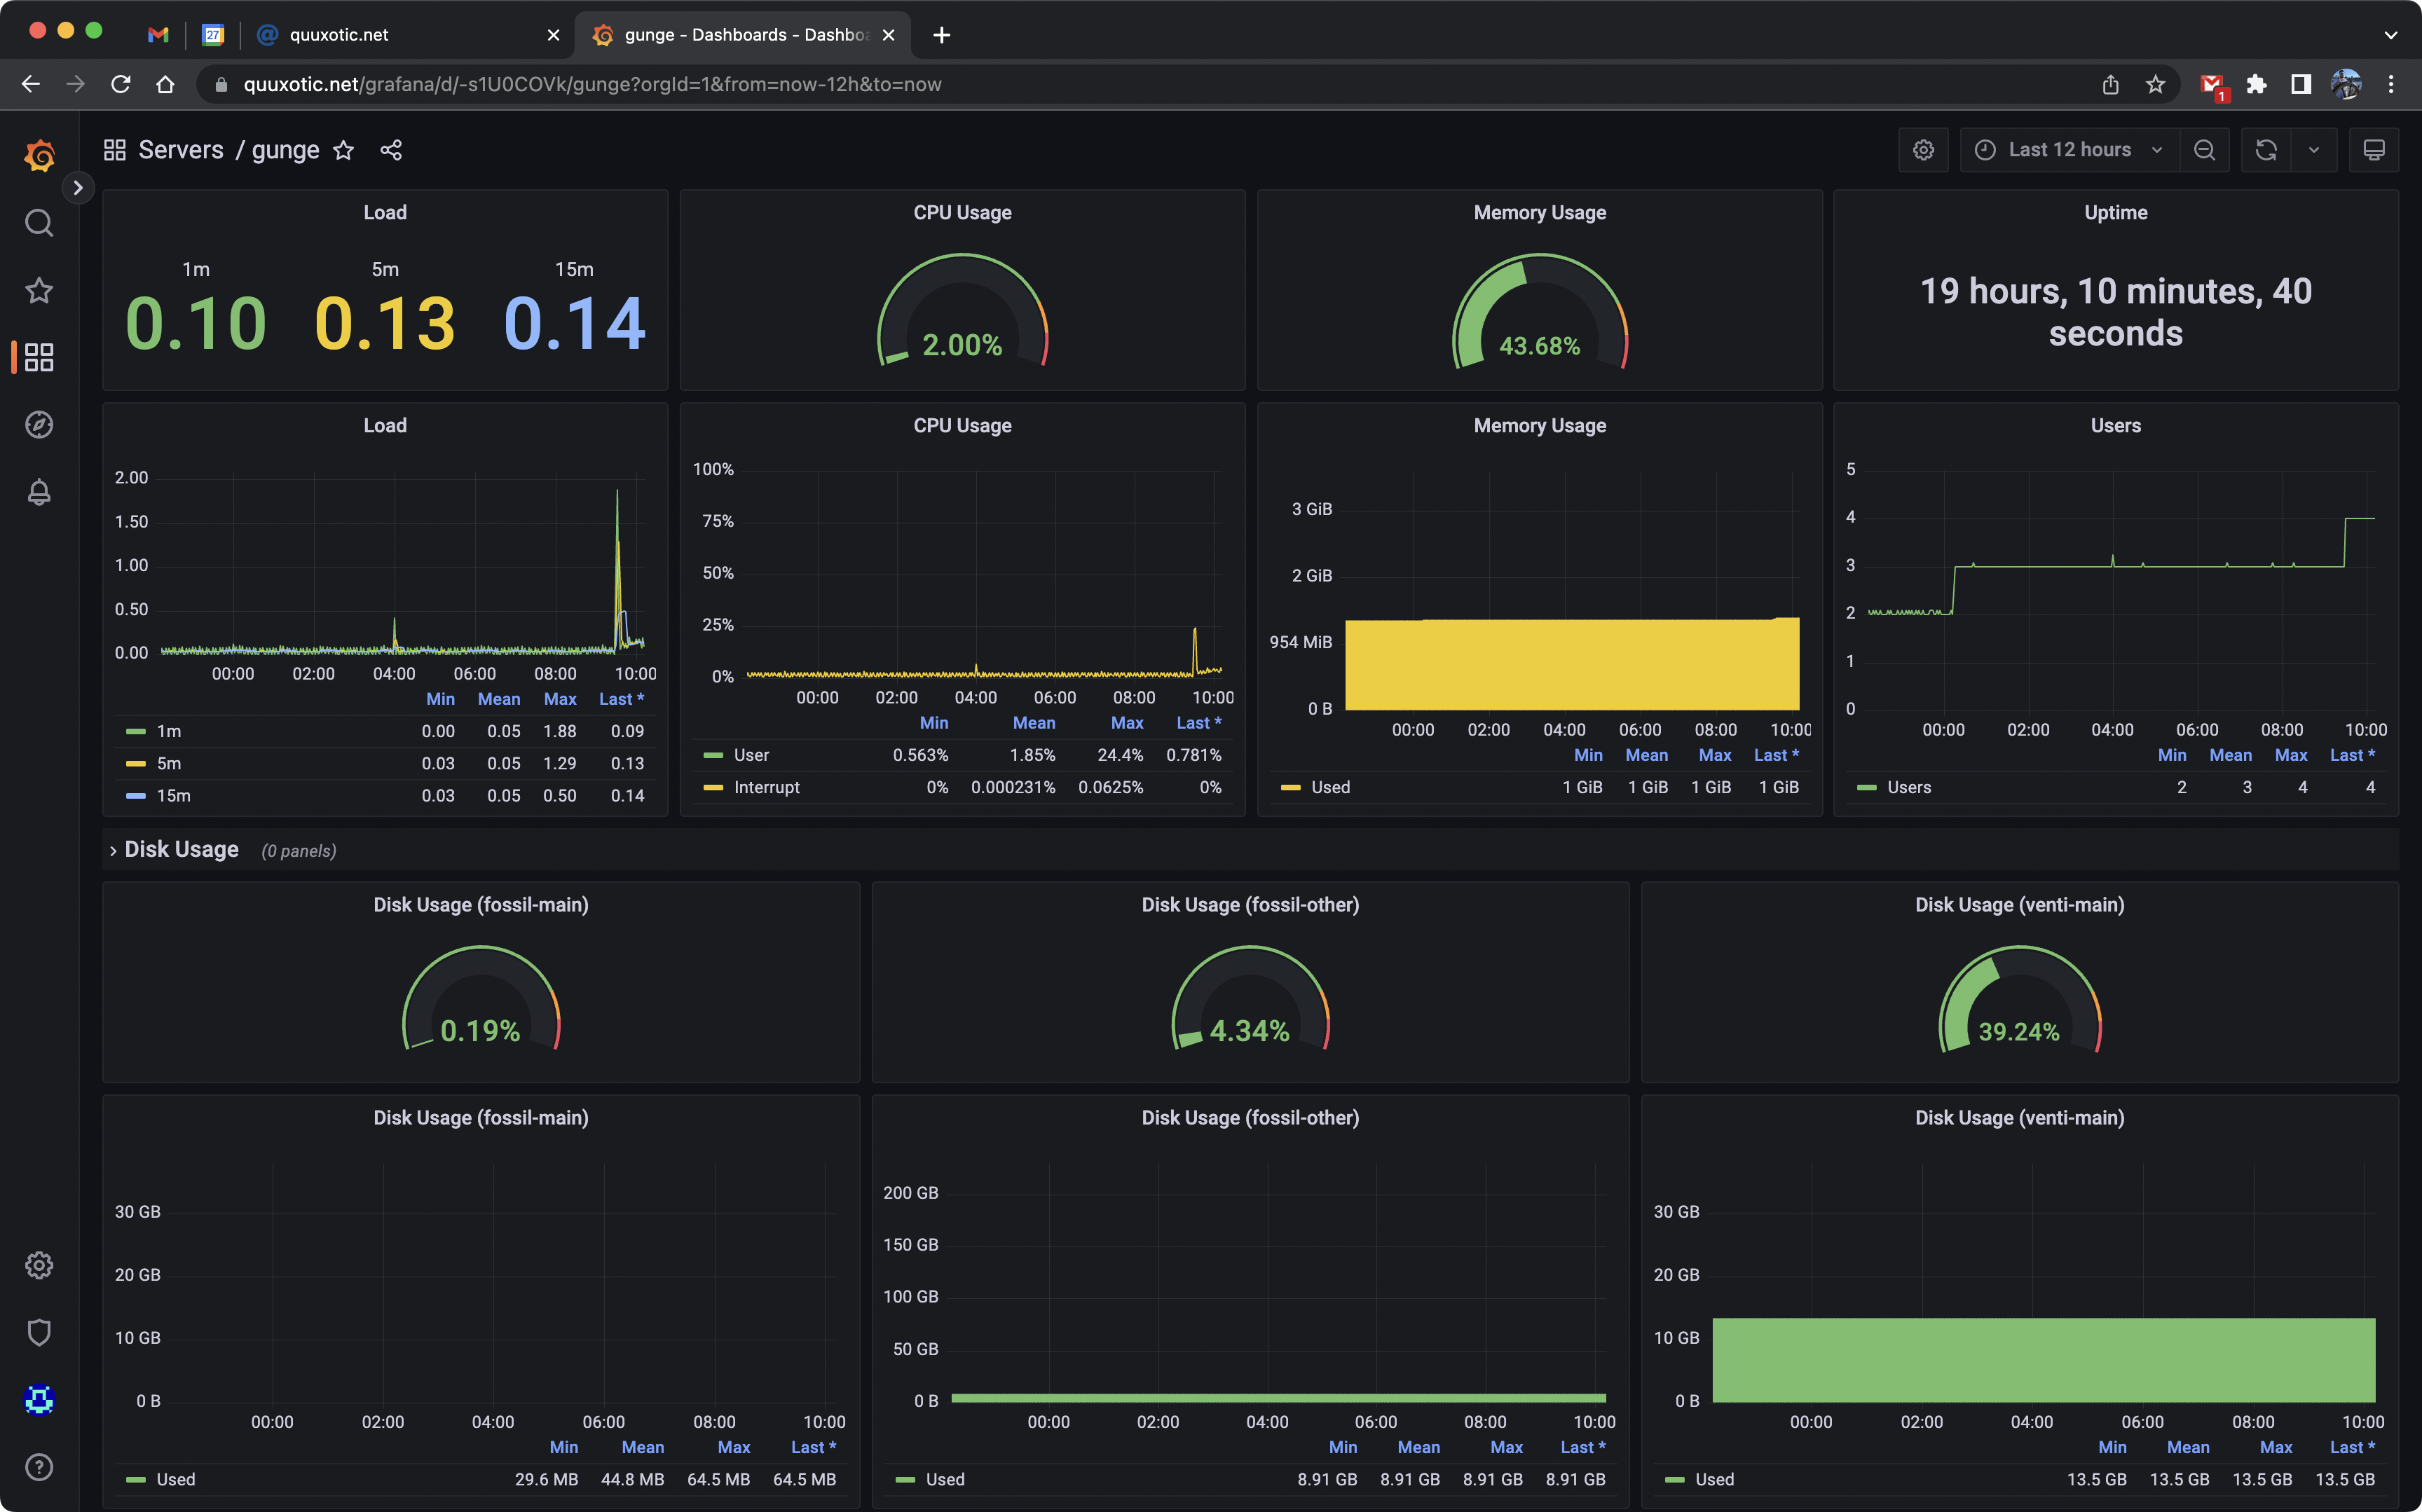Click the Servers folder breadcrumb
The height and width of the screenshot is (1512, 2422).
tap(180, 150)
